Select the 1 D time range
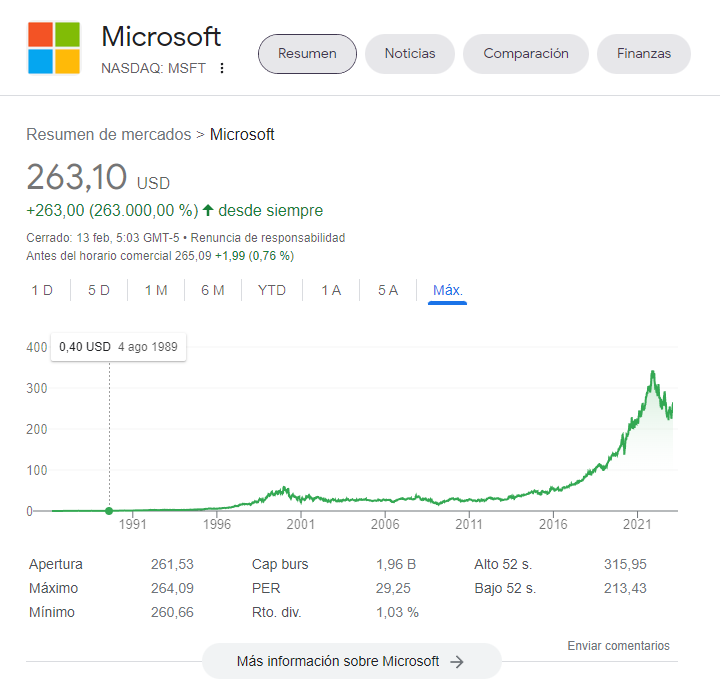720x690 pixels. (x=42, y=290)
